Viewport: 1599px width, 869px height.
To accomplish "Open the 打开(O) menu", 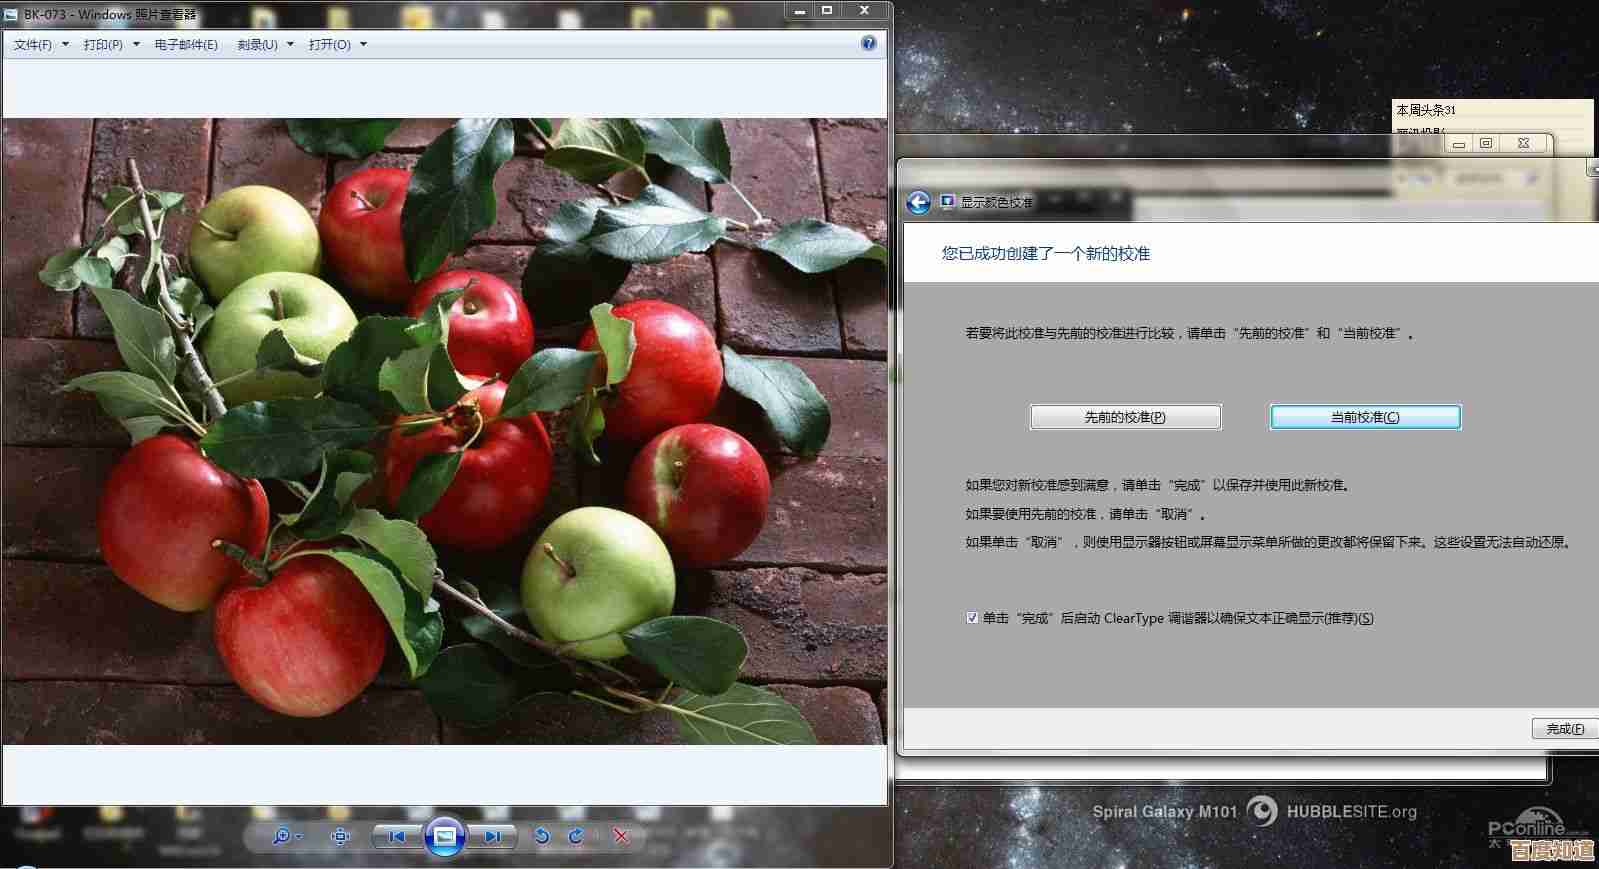I will [337, 45].
